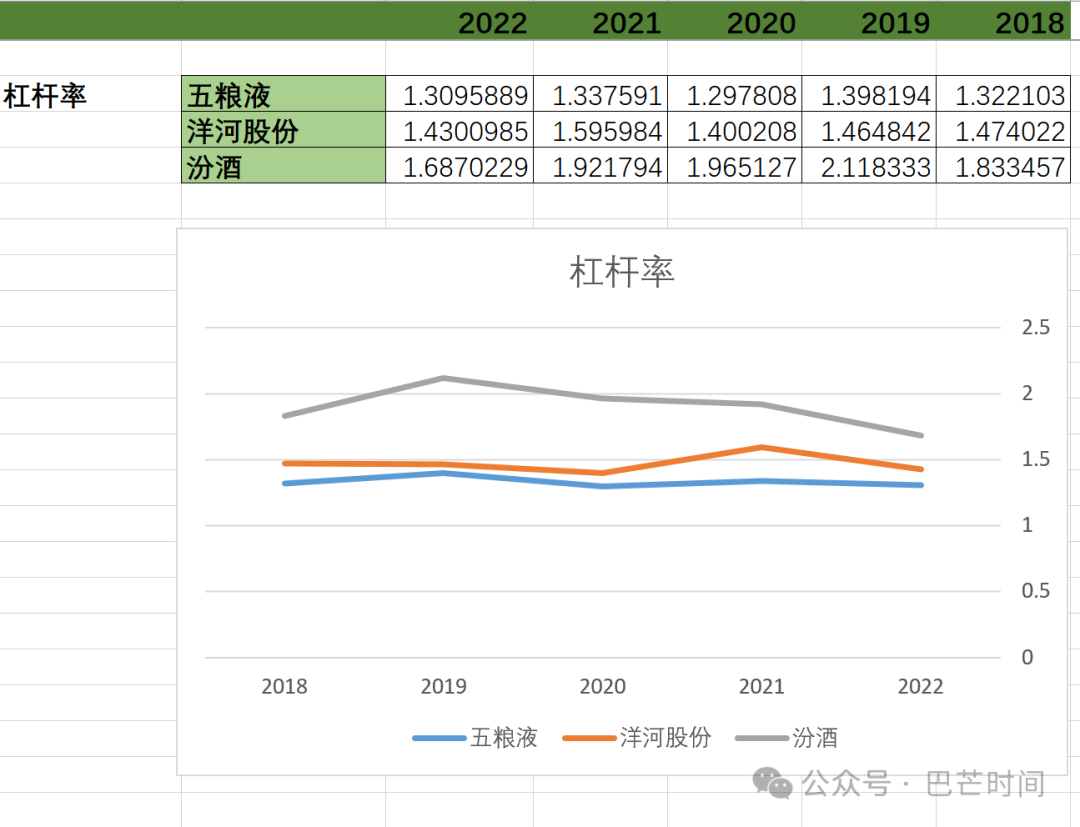Click cell value 1.398194
The width and height of the screenshot is (1080, 827).
[869, 95]
